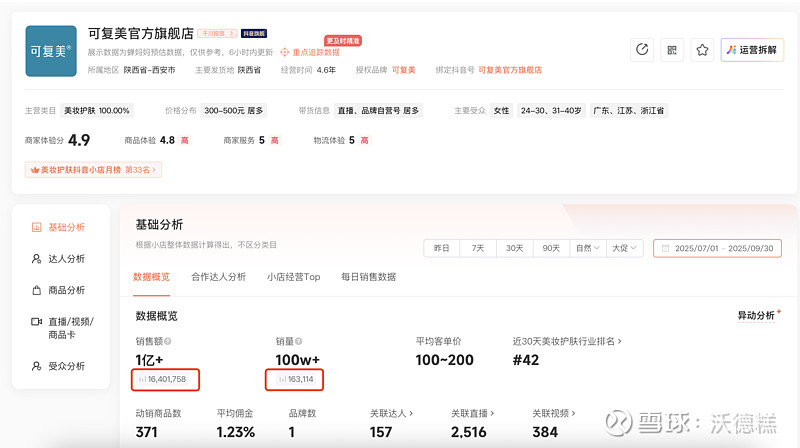Open bound Douyin account 可复美官方旗舰店 link
Image resolution: width=800 pixels, height=448 pixels.
(510, 70)
